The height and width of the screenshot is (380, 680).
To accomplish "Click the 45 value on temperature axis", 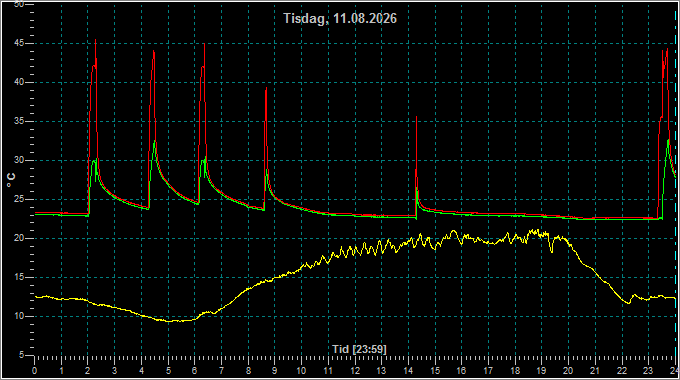I will 19,43.
